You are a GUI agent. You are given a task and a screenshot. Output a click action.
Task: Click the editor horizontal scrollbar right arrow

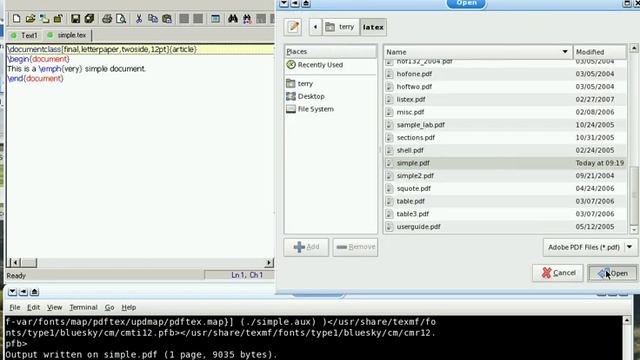click(269, 262)
